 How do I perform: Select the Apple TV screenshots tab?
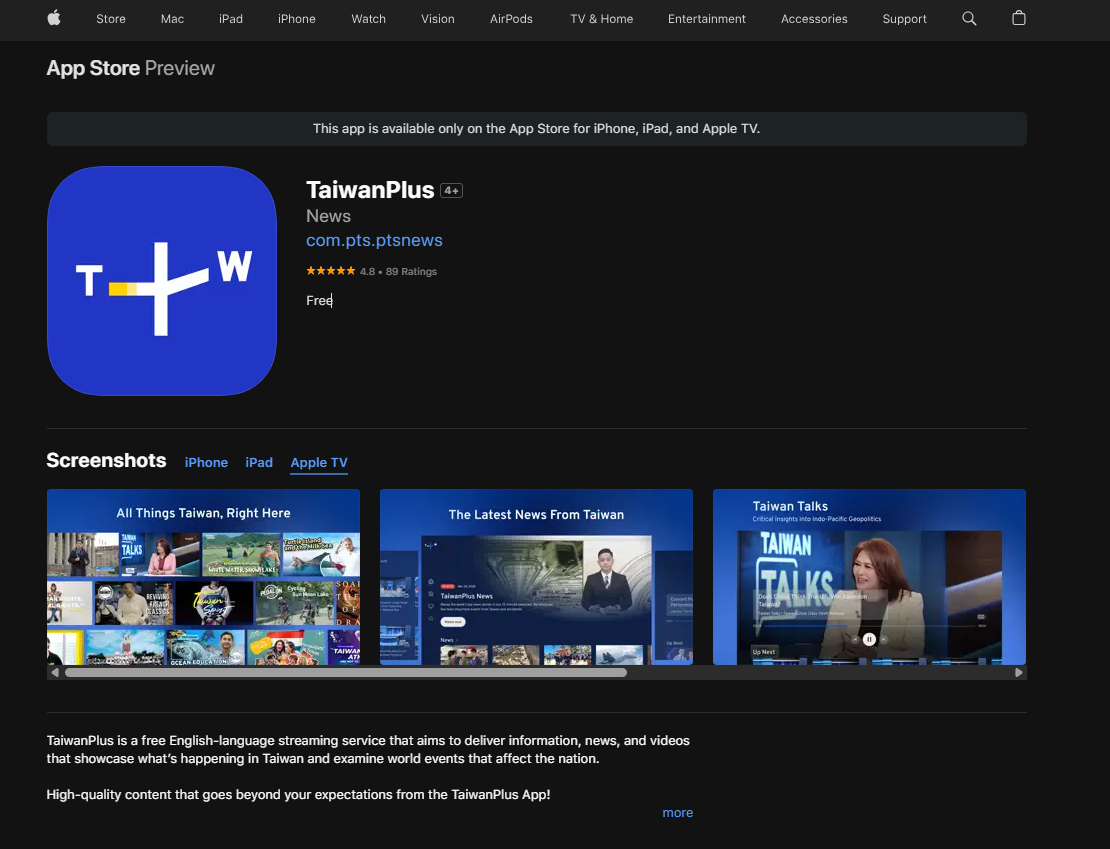pyautogui.click(x=318, y=462)
